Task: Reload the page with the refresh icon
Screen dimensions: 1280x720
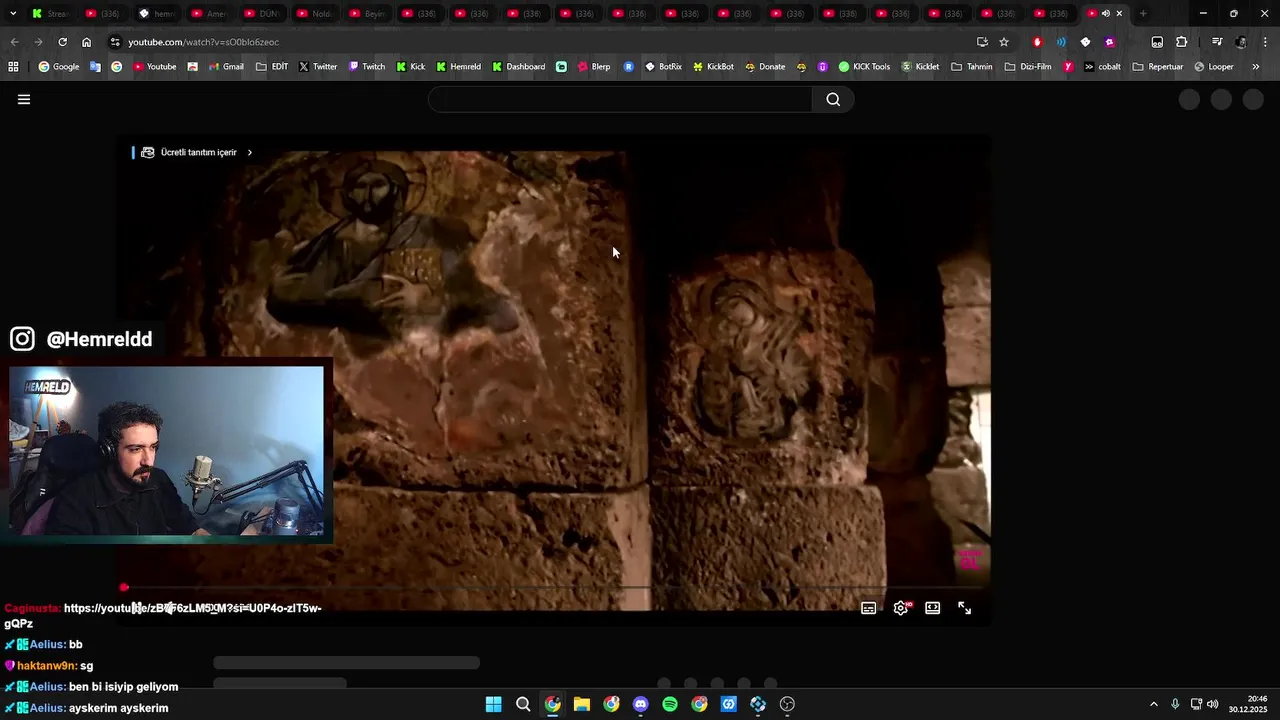Action: point(62,42)
